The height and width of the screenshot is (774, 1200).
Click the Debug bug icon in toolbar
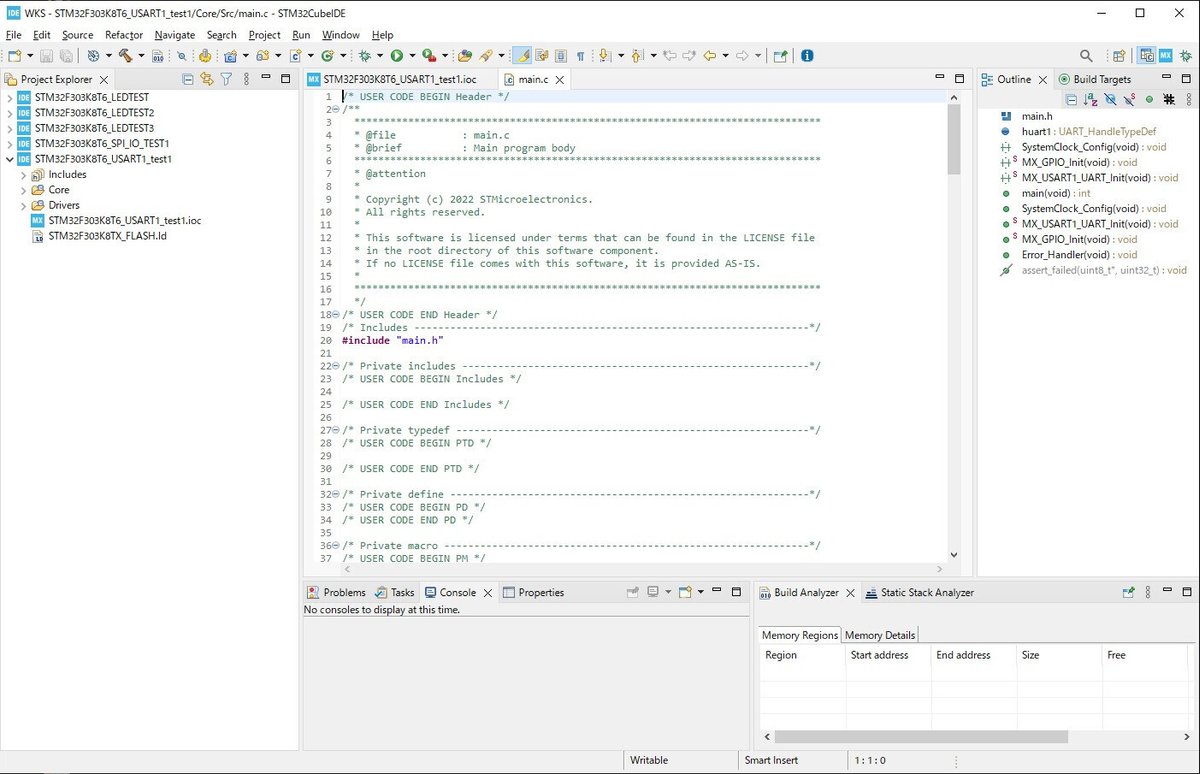pyautogui.click(x=365, y=56)
